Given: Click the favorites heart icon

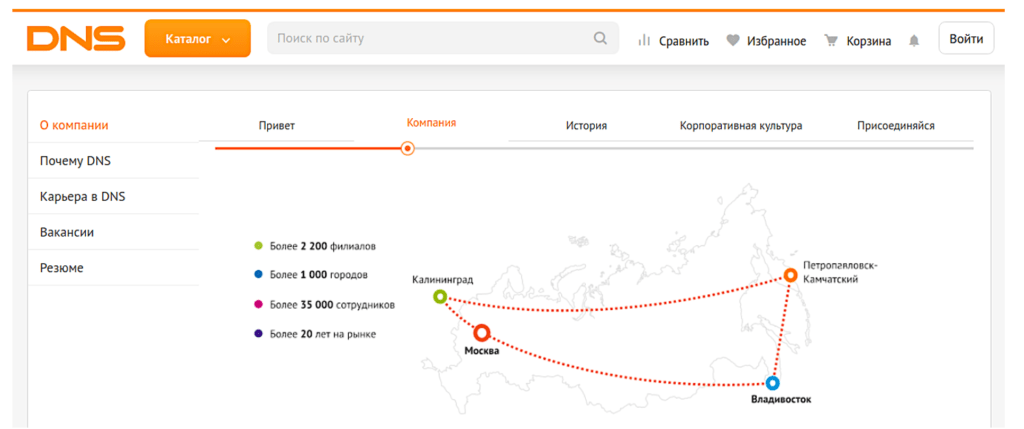Looking at the screenshot, I should 733,41.
